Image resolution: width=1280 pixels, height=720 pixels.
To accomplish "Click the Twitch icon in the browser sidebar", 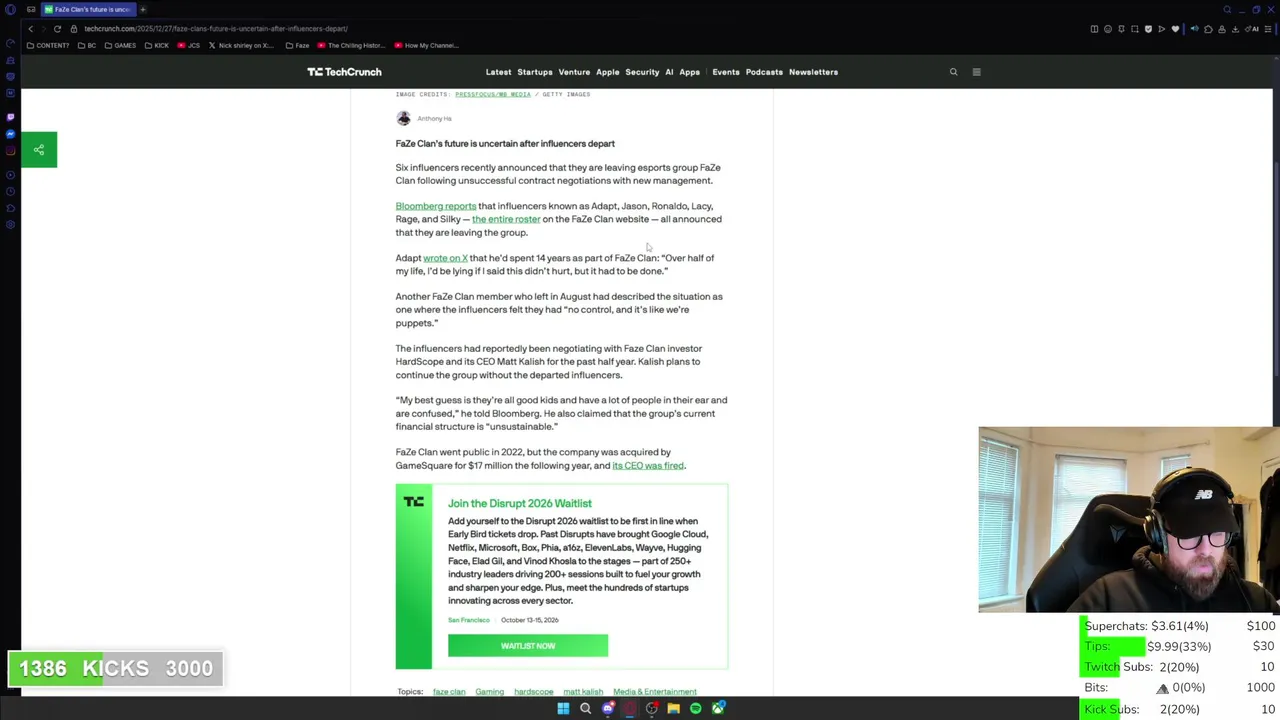I will pyautogui.click(x=10, y=116).
